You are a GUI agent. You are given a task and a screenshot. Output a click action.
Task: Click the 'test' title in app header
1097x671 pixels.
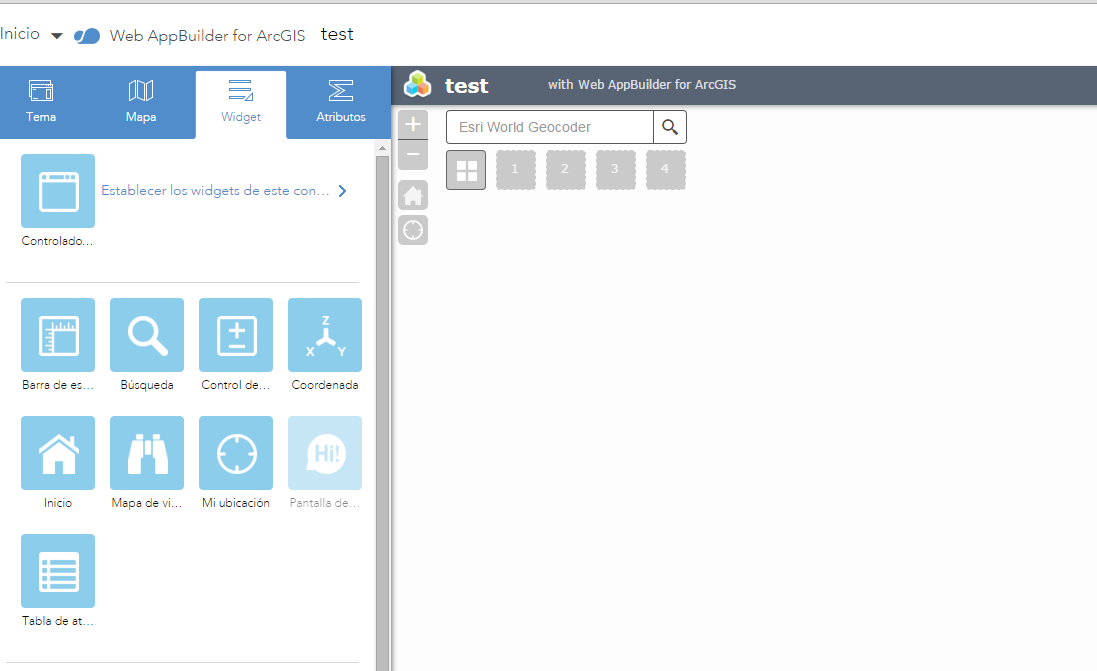(x=467, y=86)
